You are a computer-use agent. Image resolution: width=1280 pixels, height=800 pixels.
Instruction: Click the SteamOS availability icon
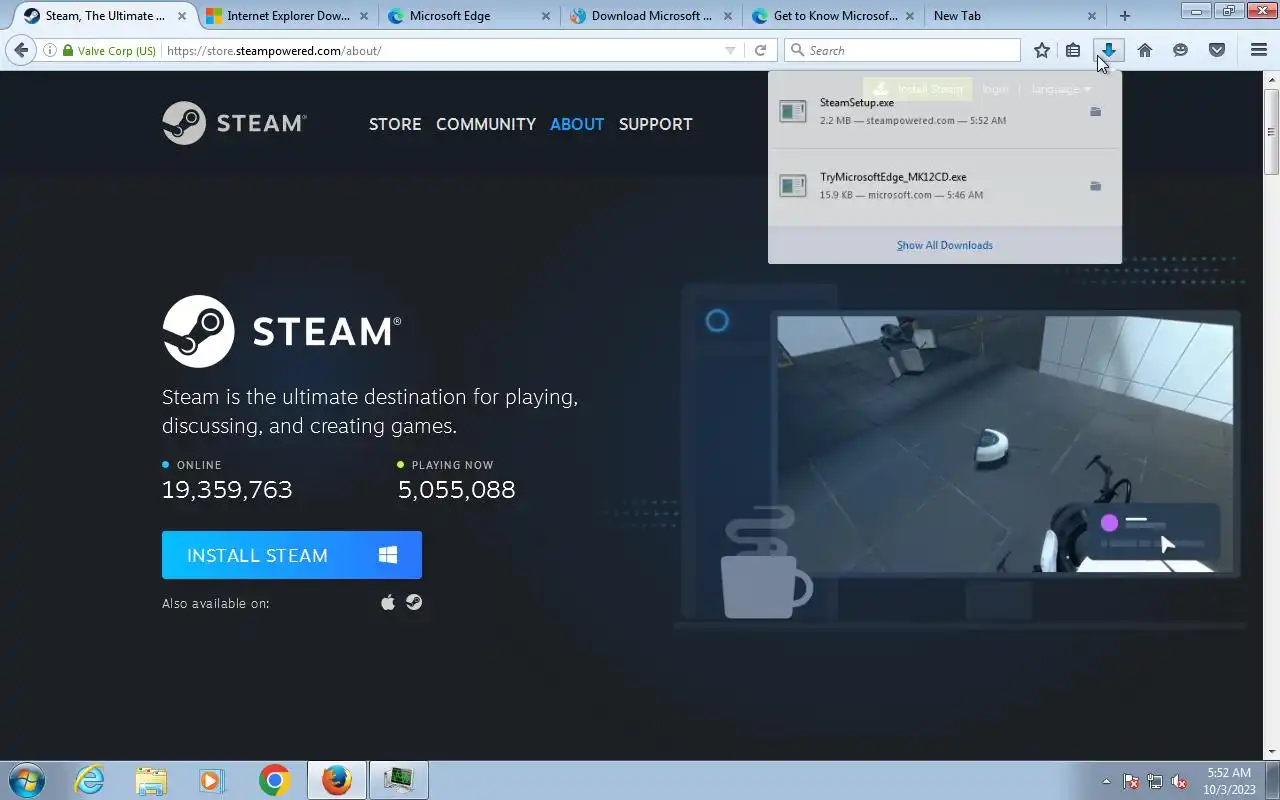point(414,602)
